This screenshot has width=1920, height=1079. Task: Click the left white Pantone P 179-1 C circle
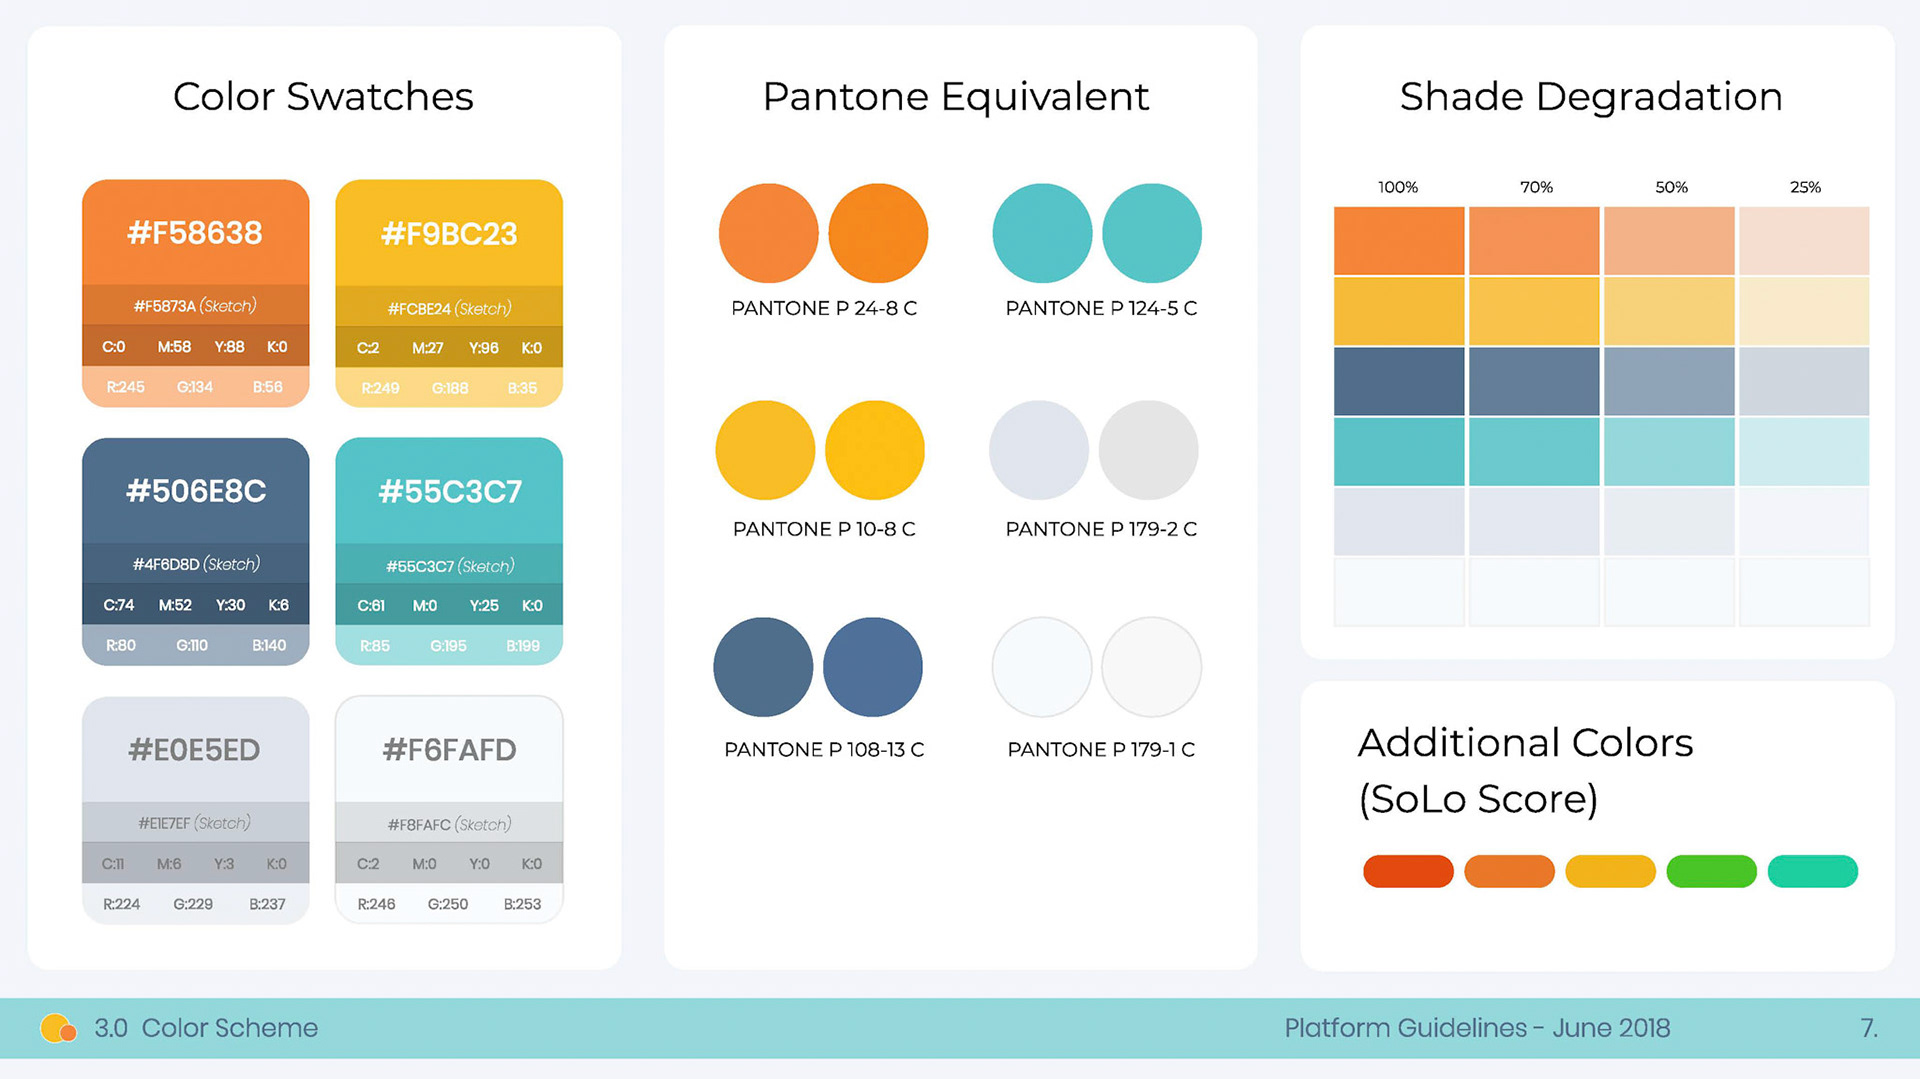pyautogui.click(x=1042, y=667)
